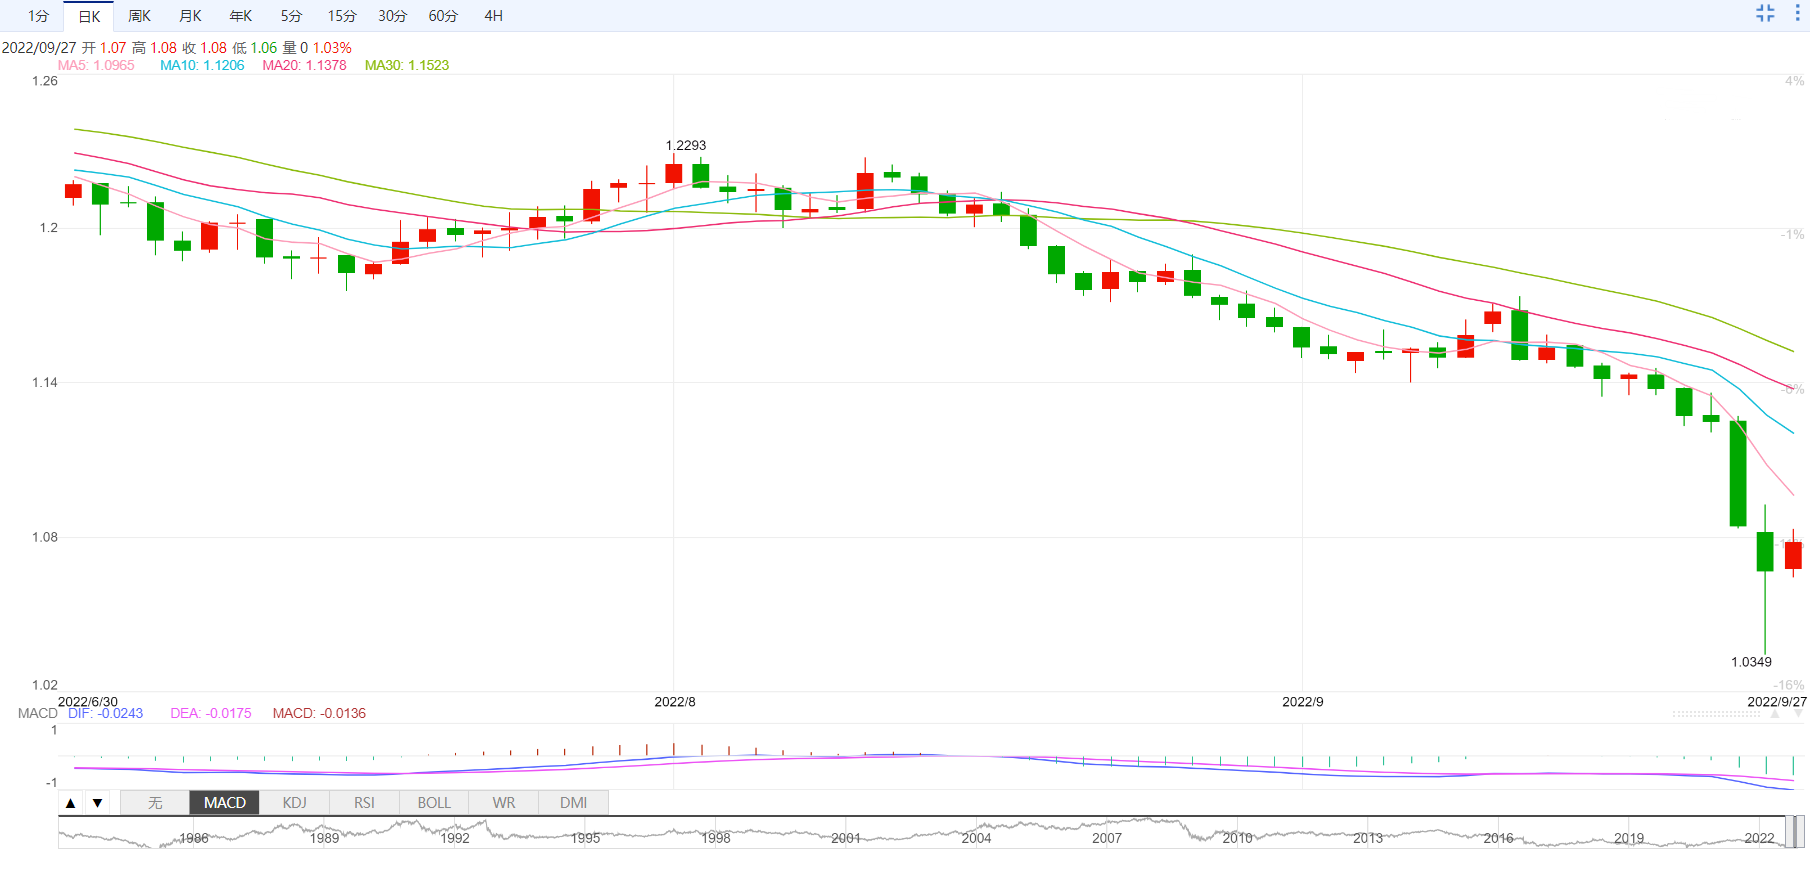Click the MACD: -0.0136 value
The width and height of the screenshot is (1810, 876).
pyautogui.click(x=319, y=713)
